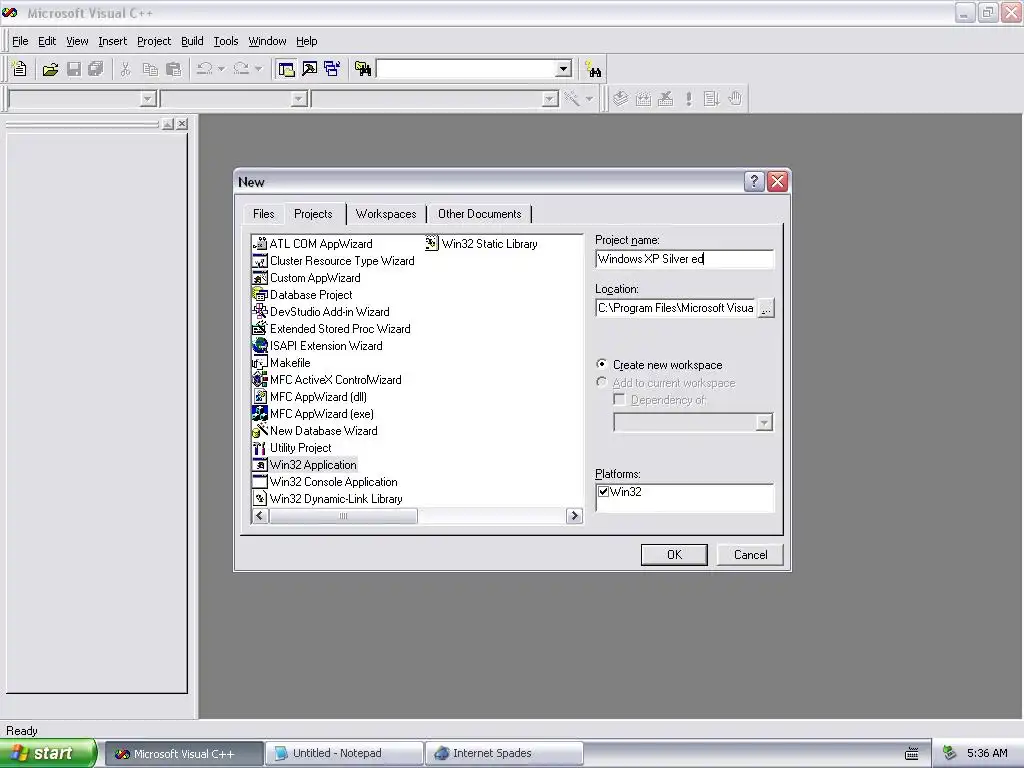The width and height of the screenshot is (1024, 768).
Task: Click the Search binoculars icon
Action: pos(593,69)
